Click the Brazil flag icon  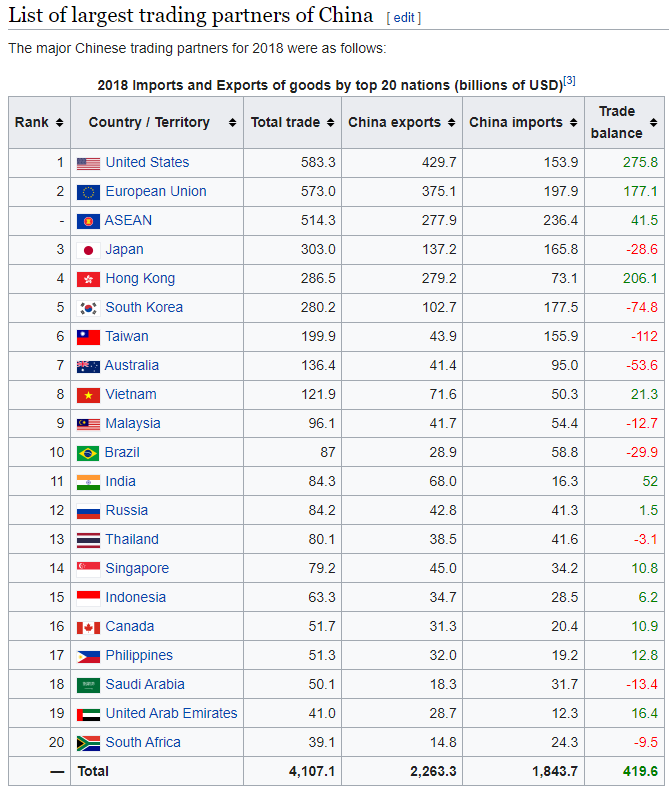coord(88,453)
